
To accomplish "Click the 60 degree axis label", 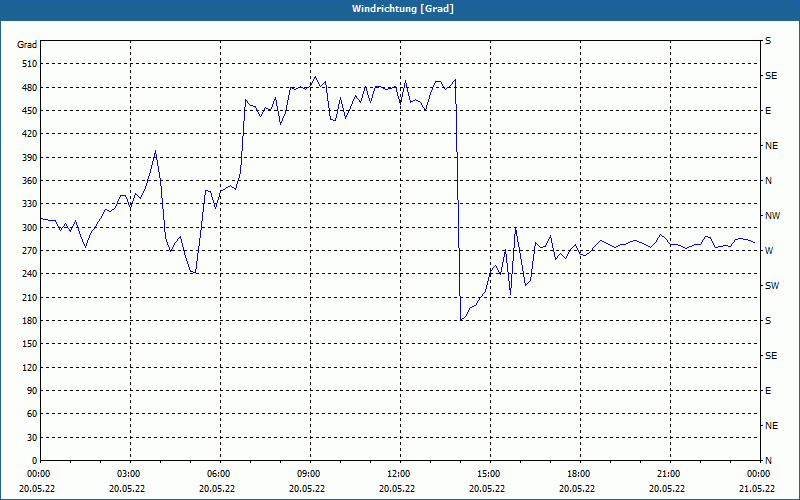I will 32,414.
